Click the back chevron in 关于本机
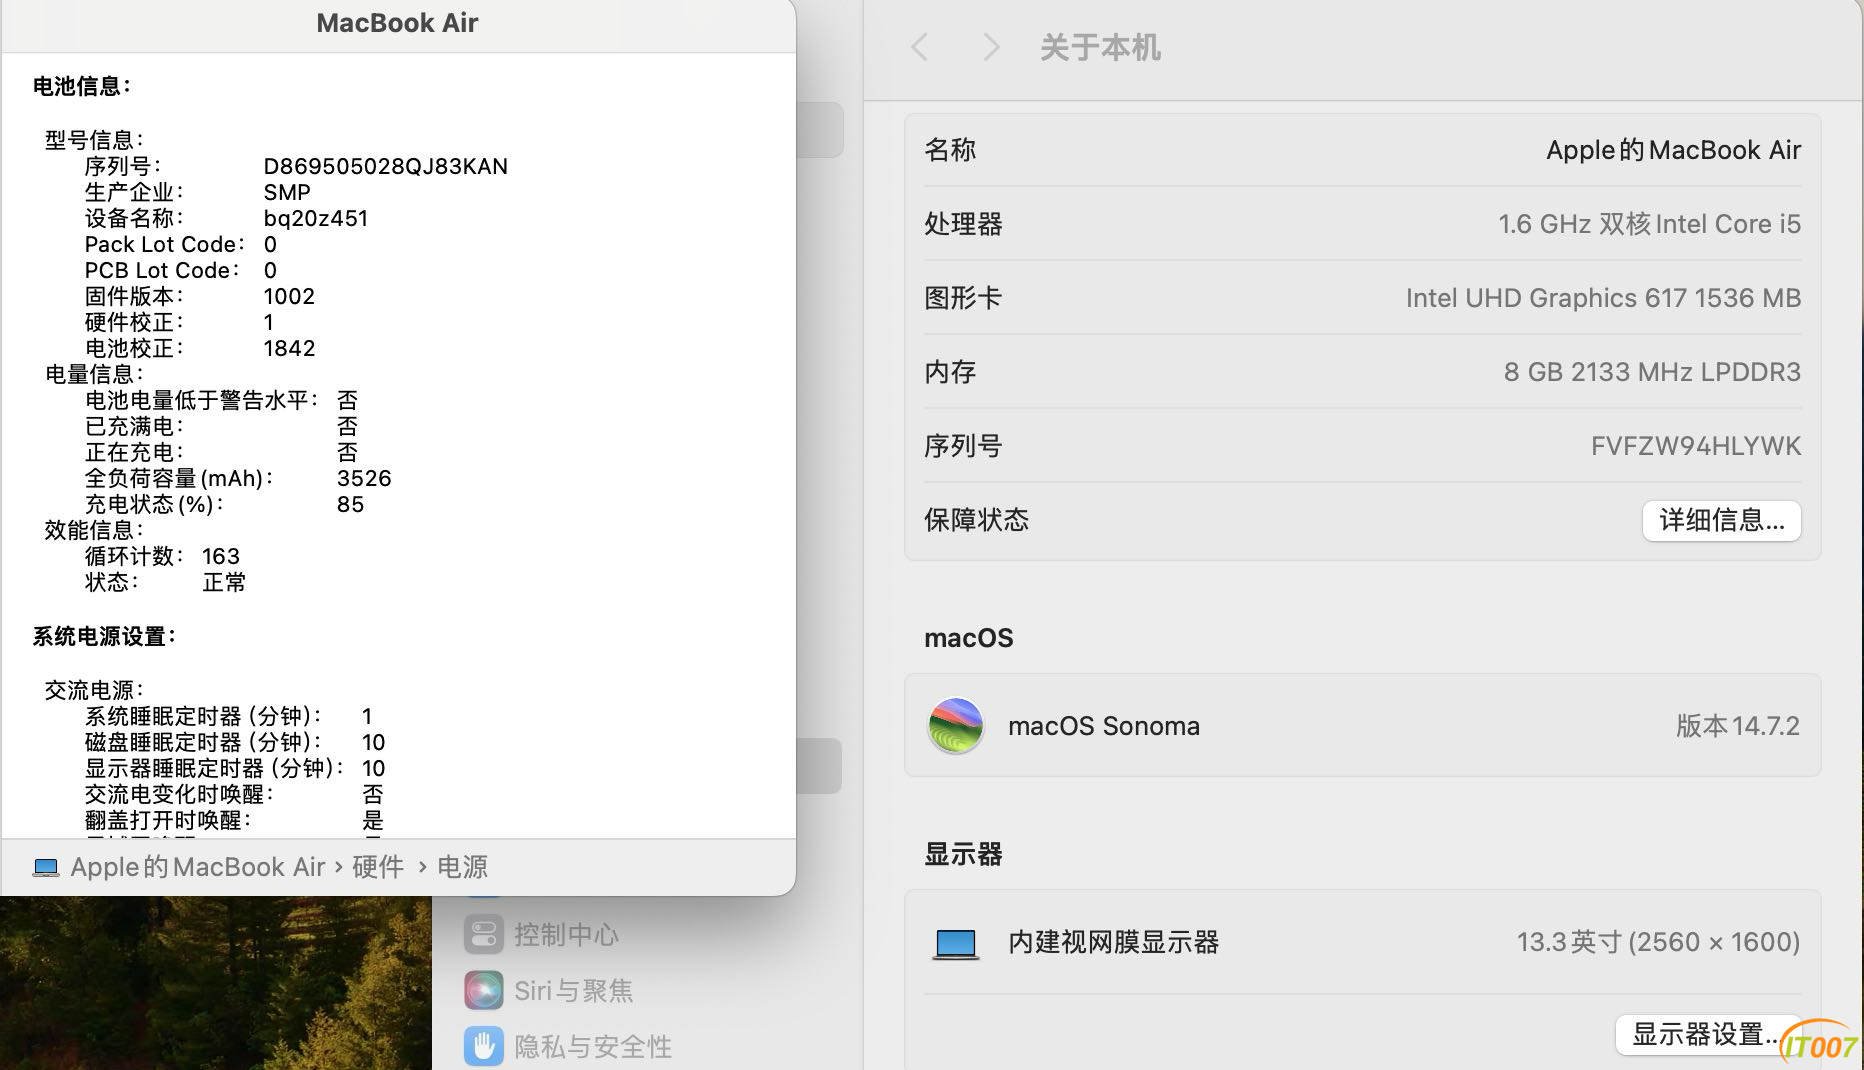 919,47
